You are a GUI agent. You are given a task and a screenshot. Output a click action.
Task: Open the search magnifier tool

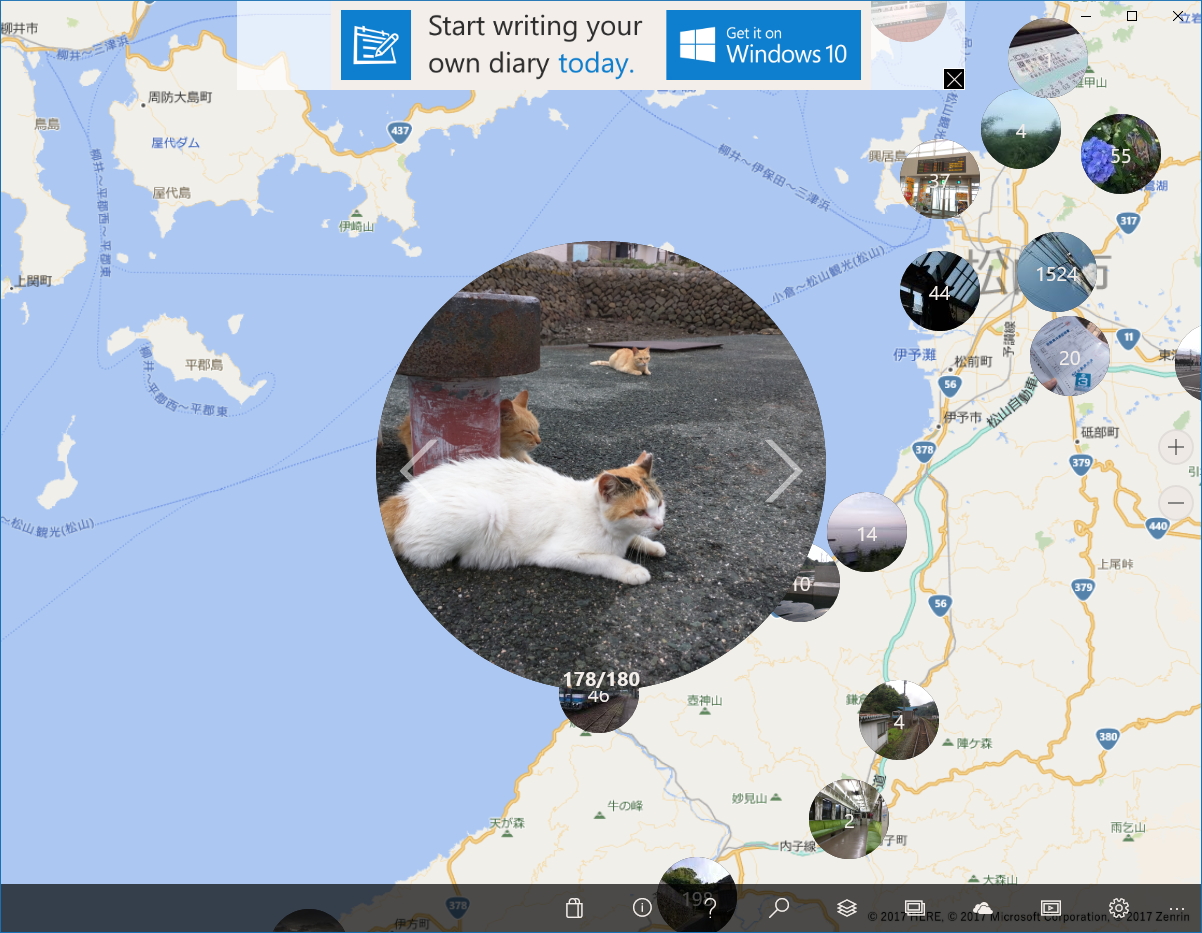(779, 908)
